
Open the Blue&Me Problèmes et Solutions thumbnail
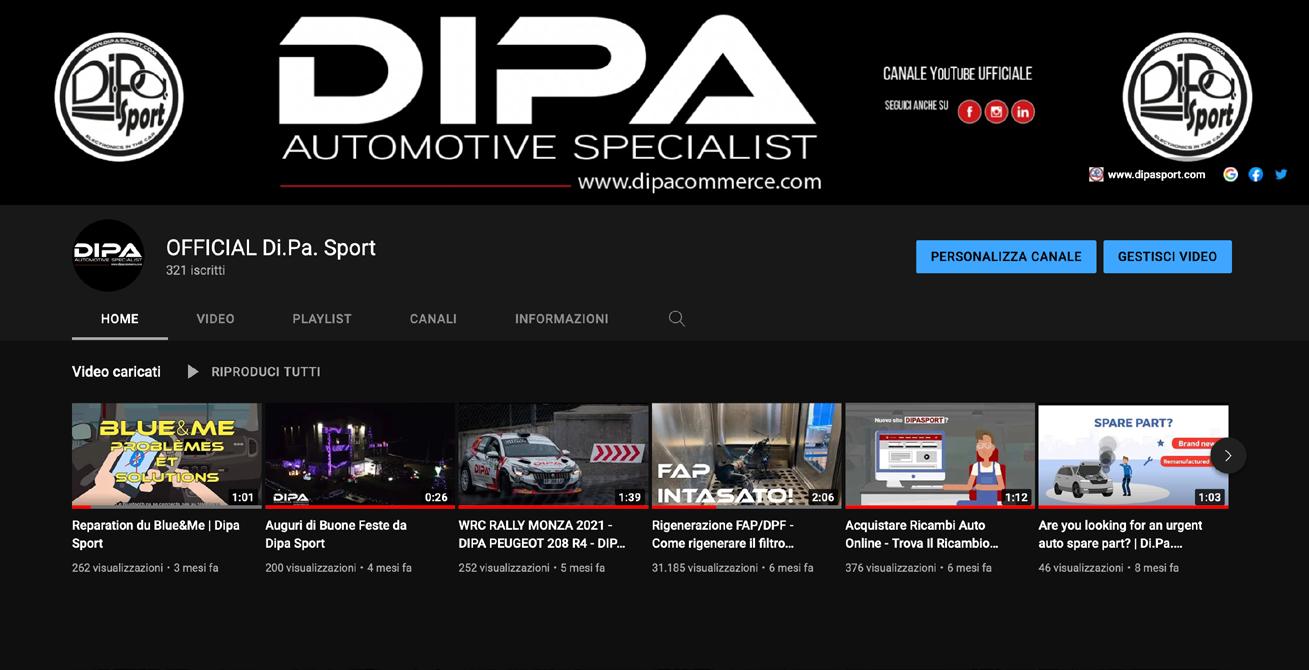point(166,456)
